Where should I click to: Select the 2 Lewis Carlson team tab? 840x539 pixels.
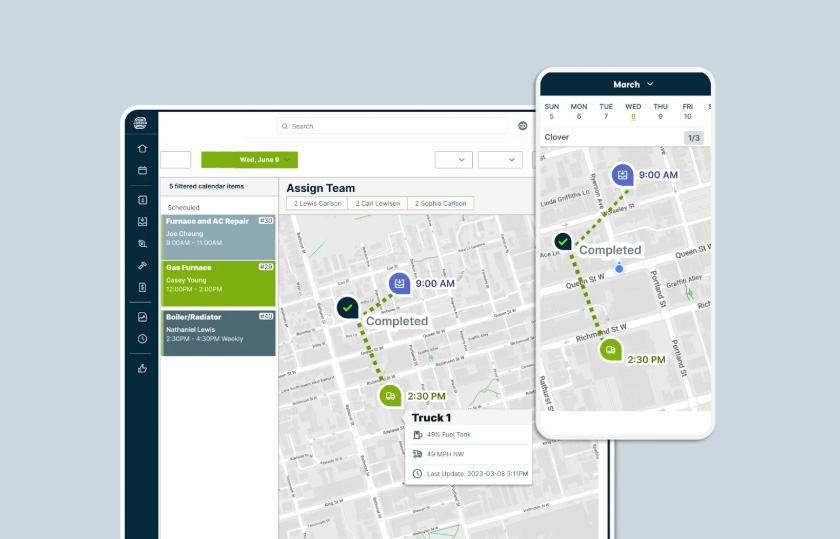pyautogui.click(x=317, y=203)
